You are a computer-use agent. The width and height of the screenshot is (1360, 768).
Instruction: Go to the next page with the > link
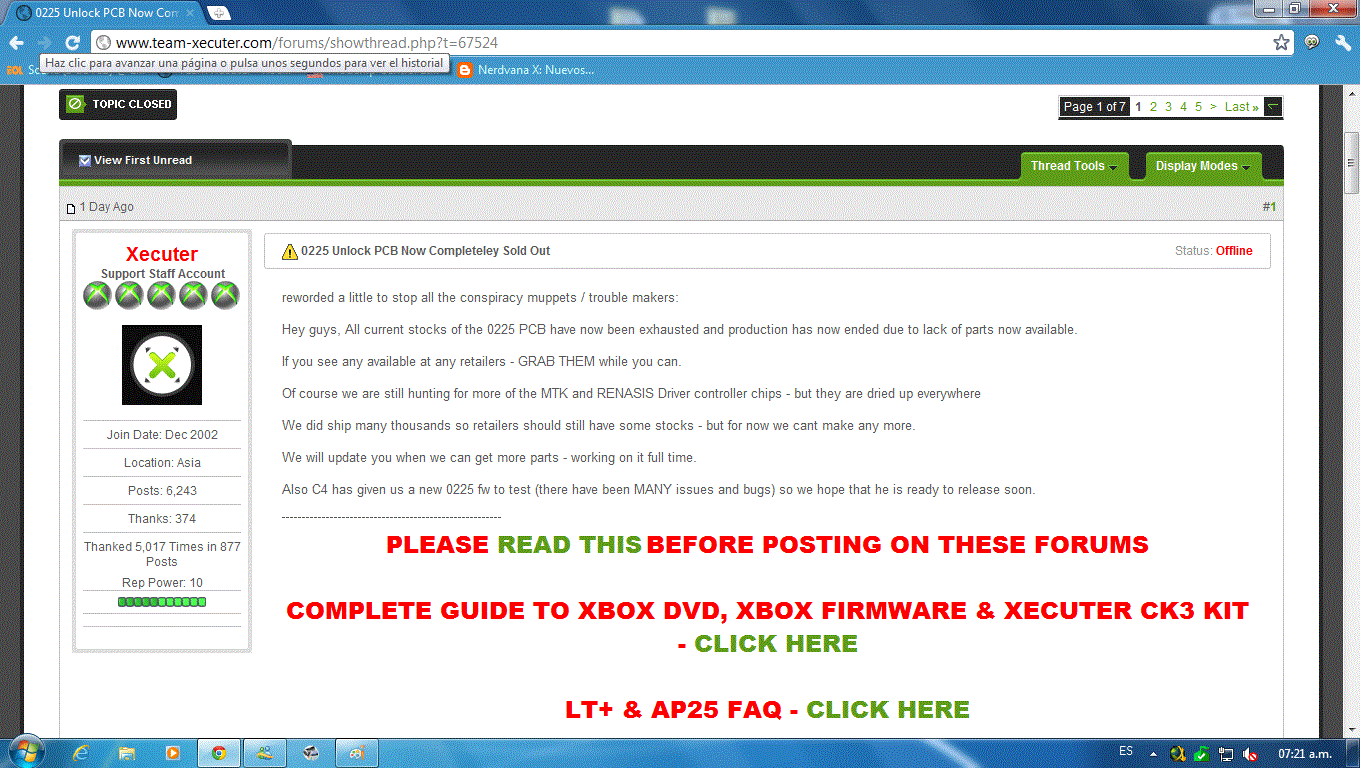click(x=1213, y=107)
